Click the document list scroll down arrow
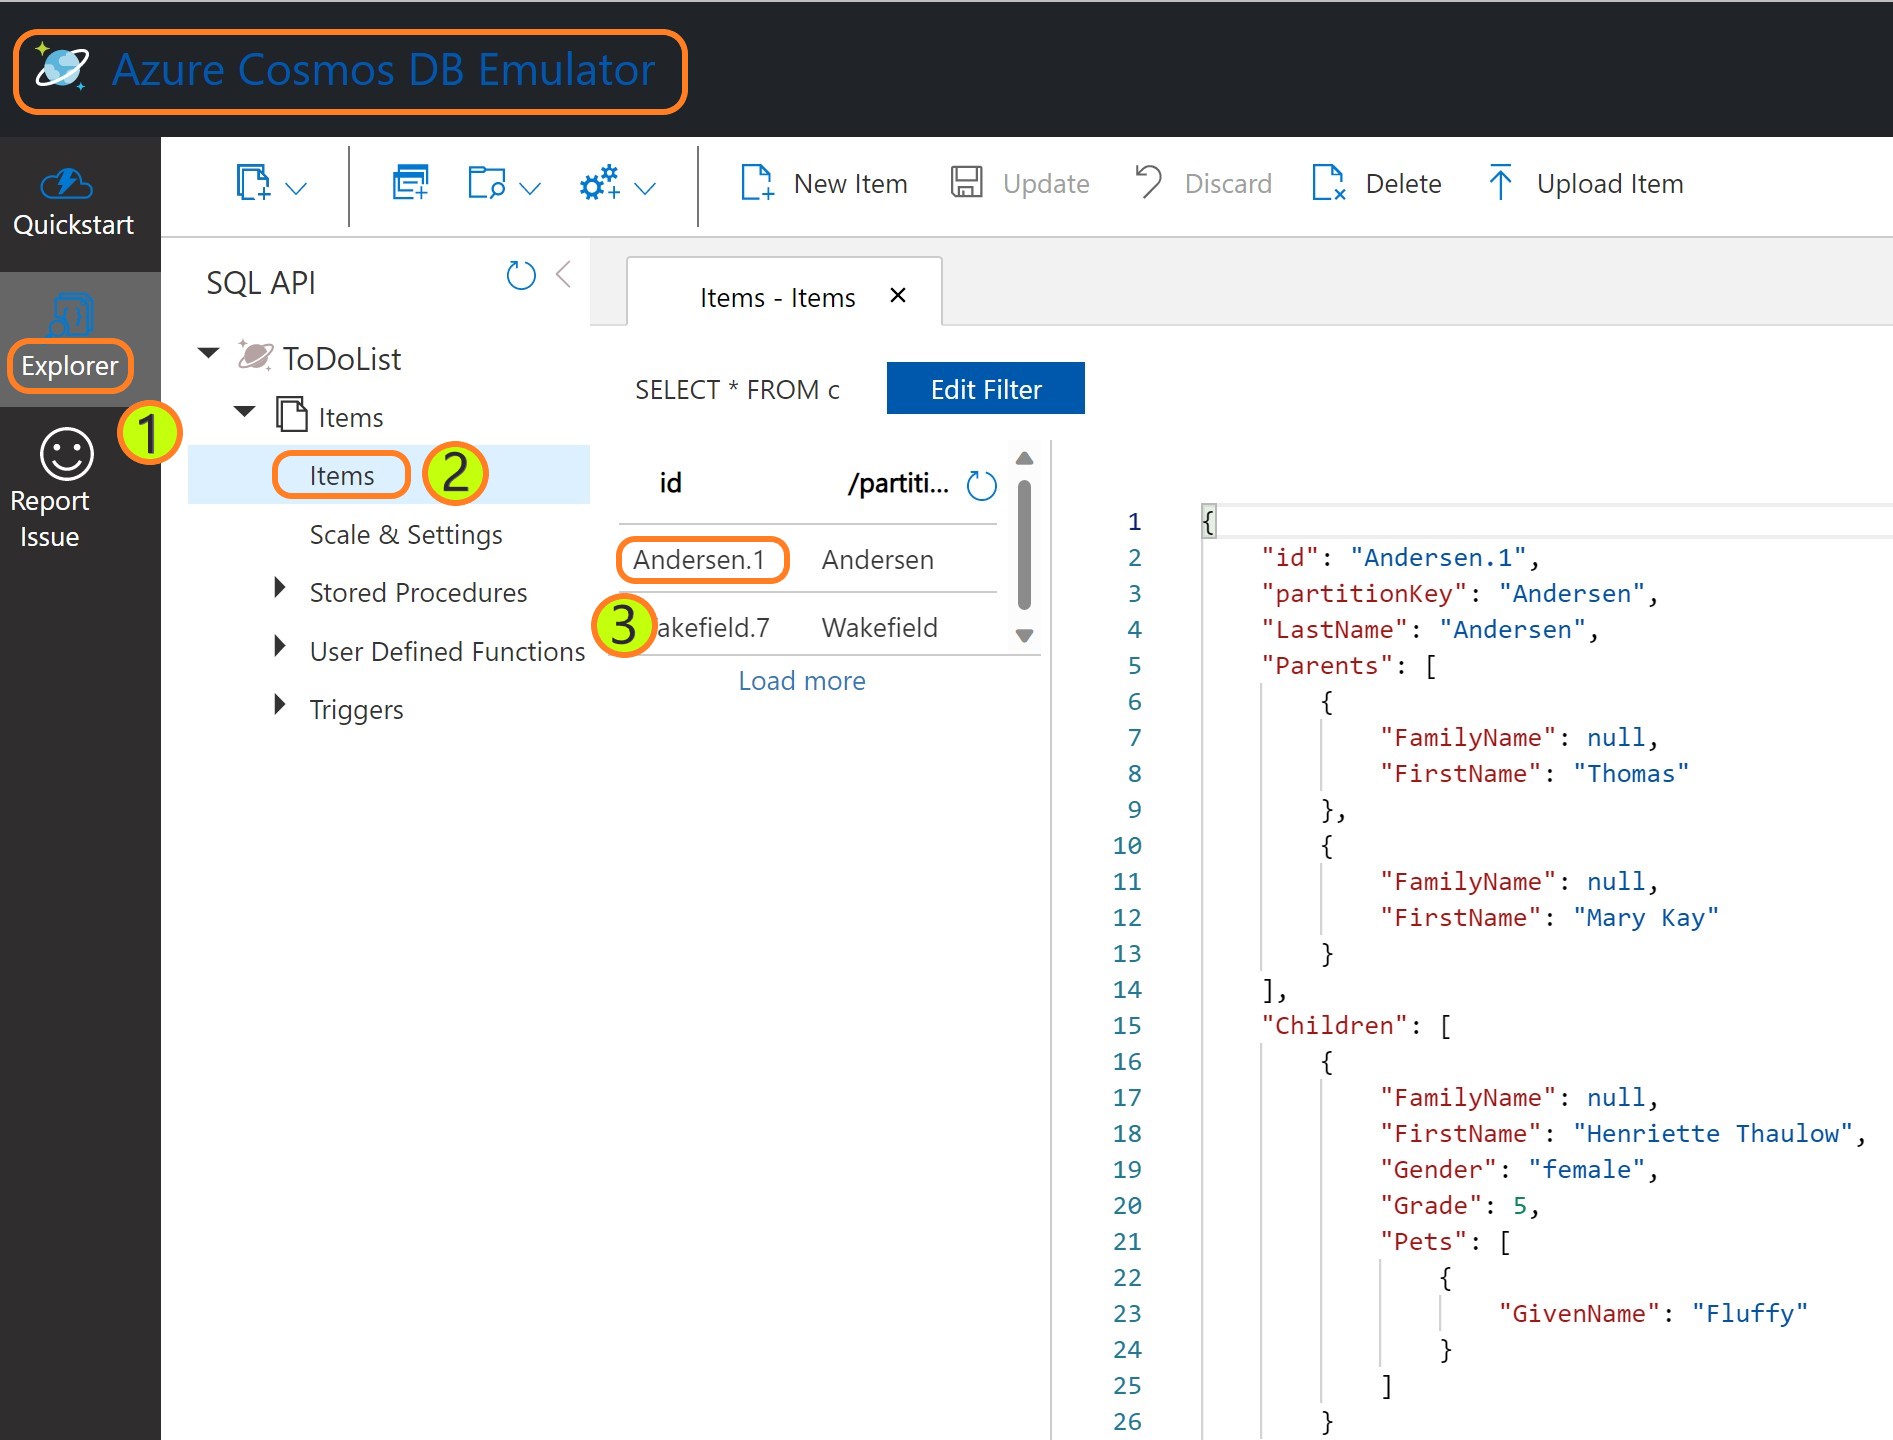Viewport: 1893px width, 1440px height. pos(1024,635)
